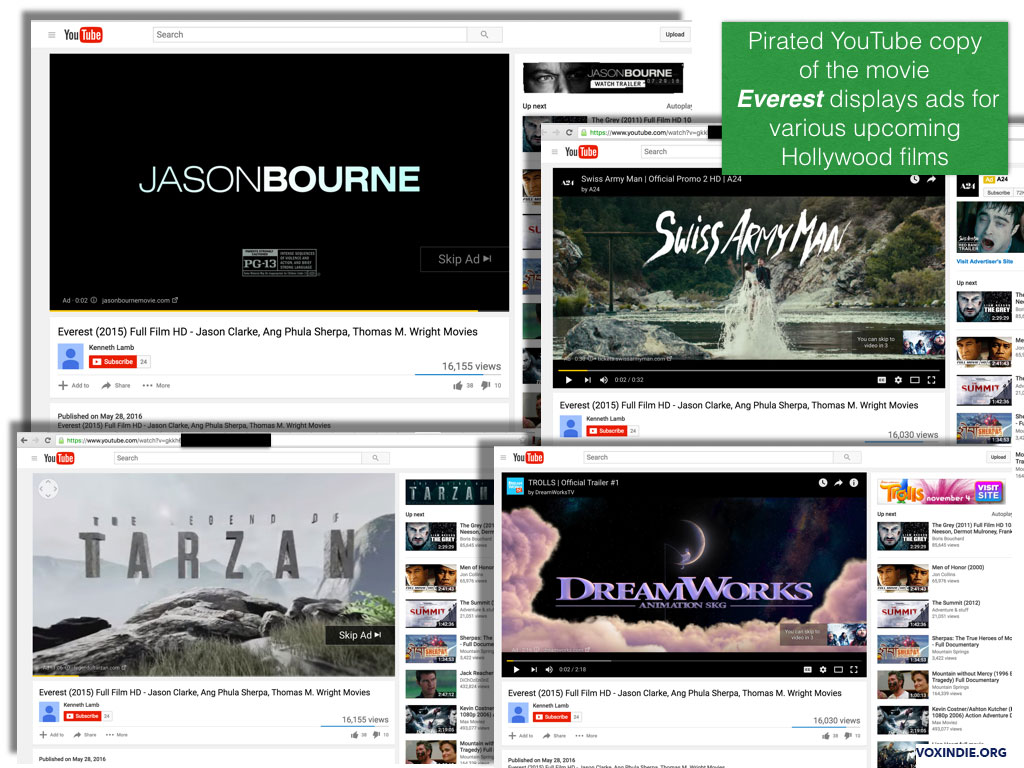Open jasonbournemovie.com advertiser link
1024x768 pixels.
point(140,300)
